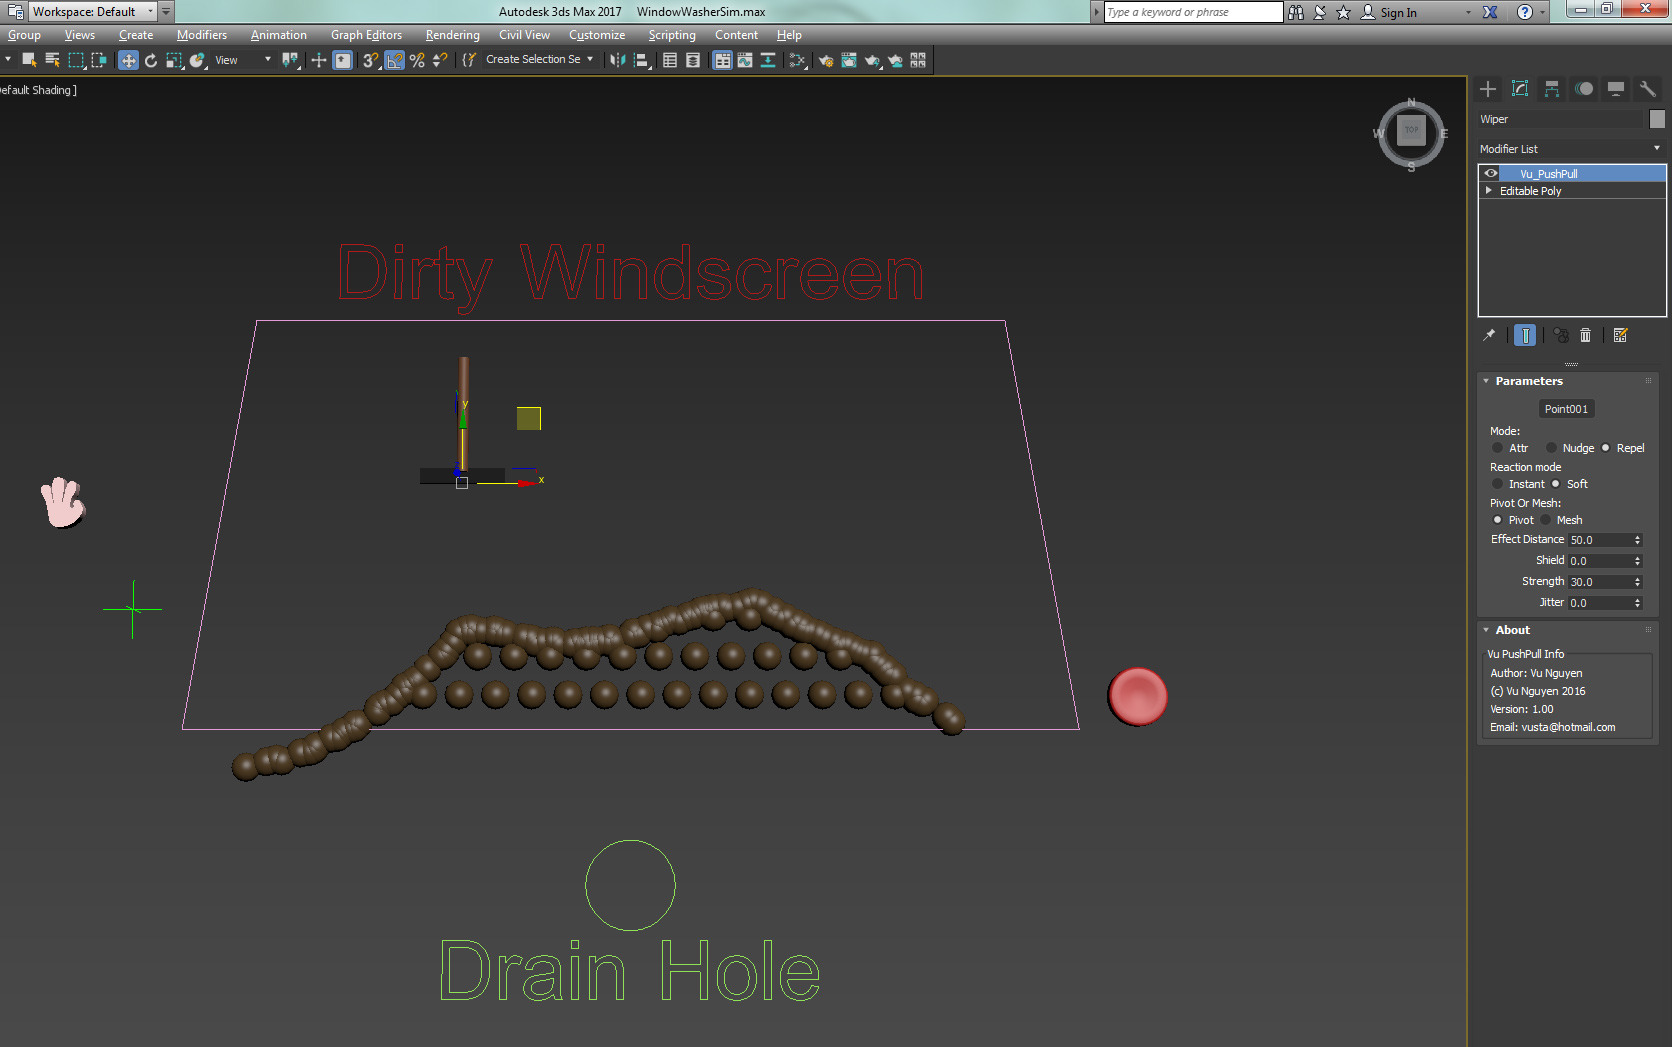Open the Graph Editors menu
This screenshot has height=1047, width=1672.
pos(366,35)
